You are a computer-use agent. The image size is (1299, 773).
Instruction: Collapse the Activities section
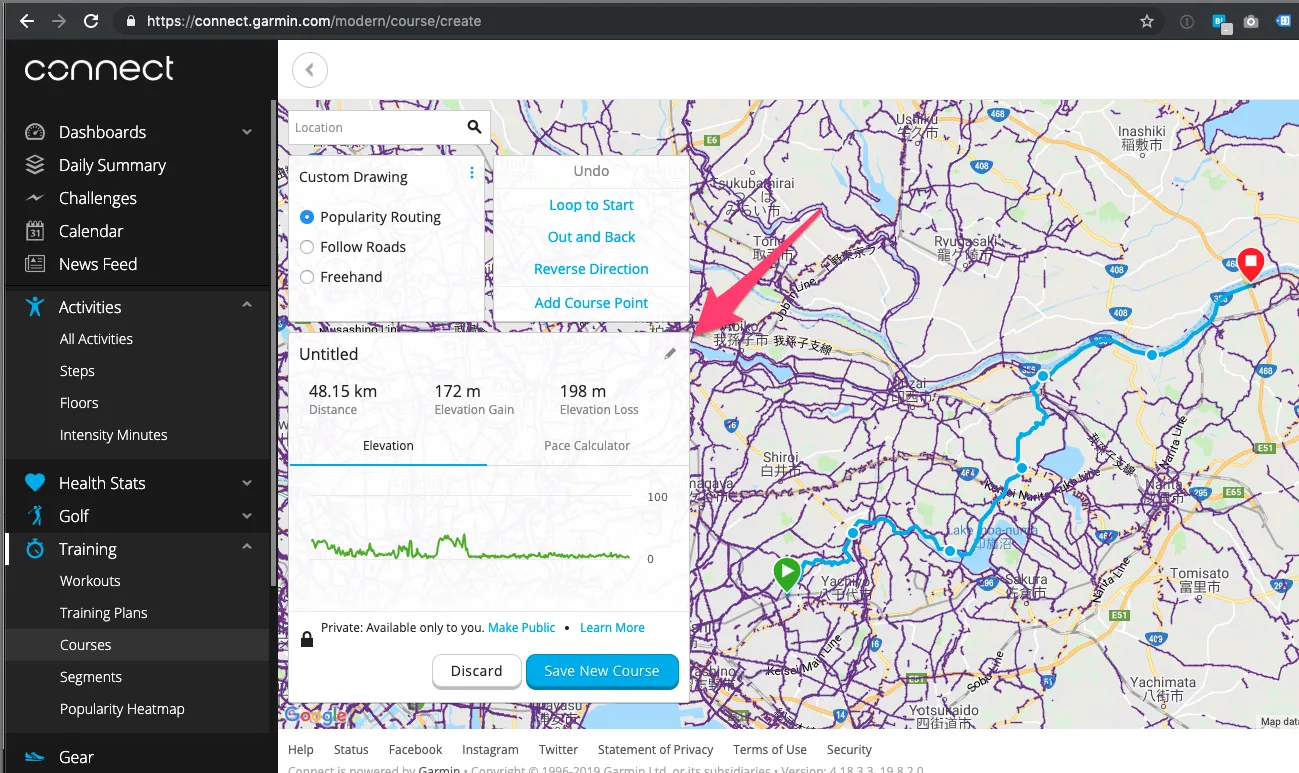246,306
